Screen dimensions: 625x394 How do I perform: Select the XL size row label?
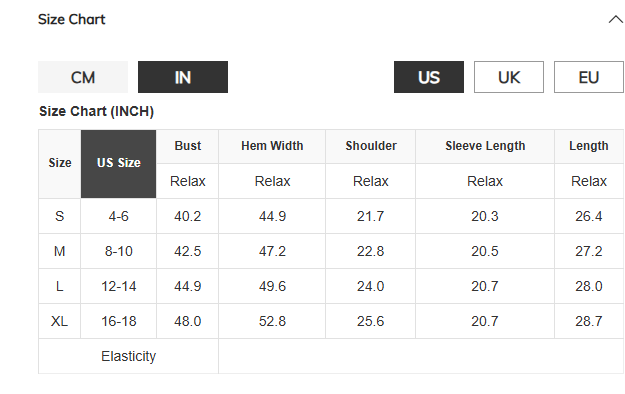pos(59,321)
